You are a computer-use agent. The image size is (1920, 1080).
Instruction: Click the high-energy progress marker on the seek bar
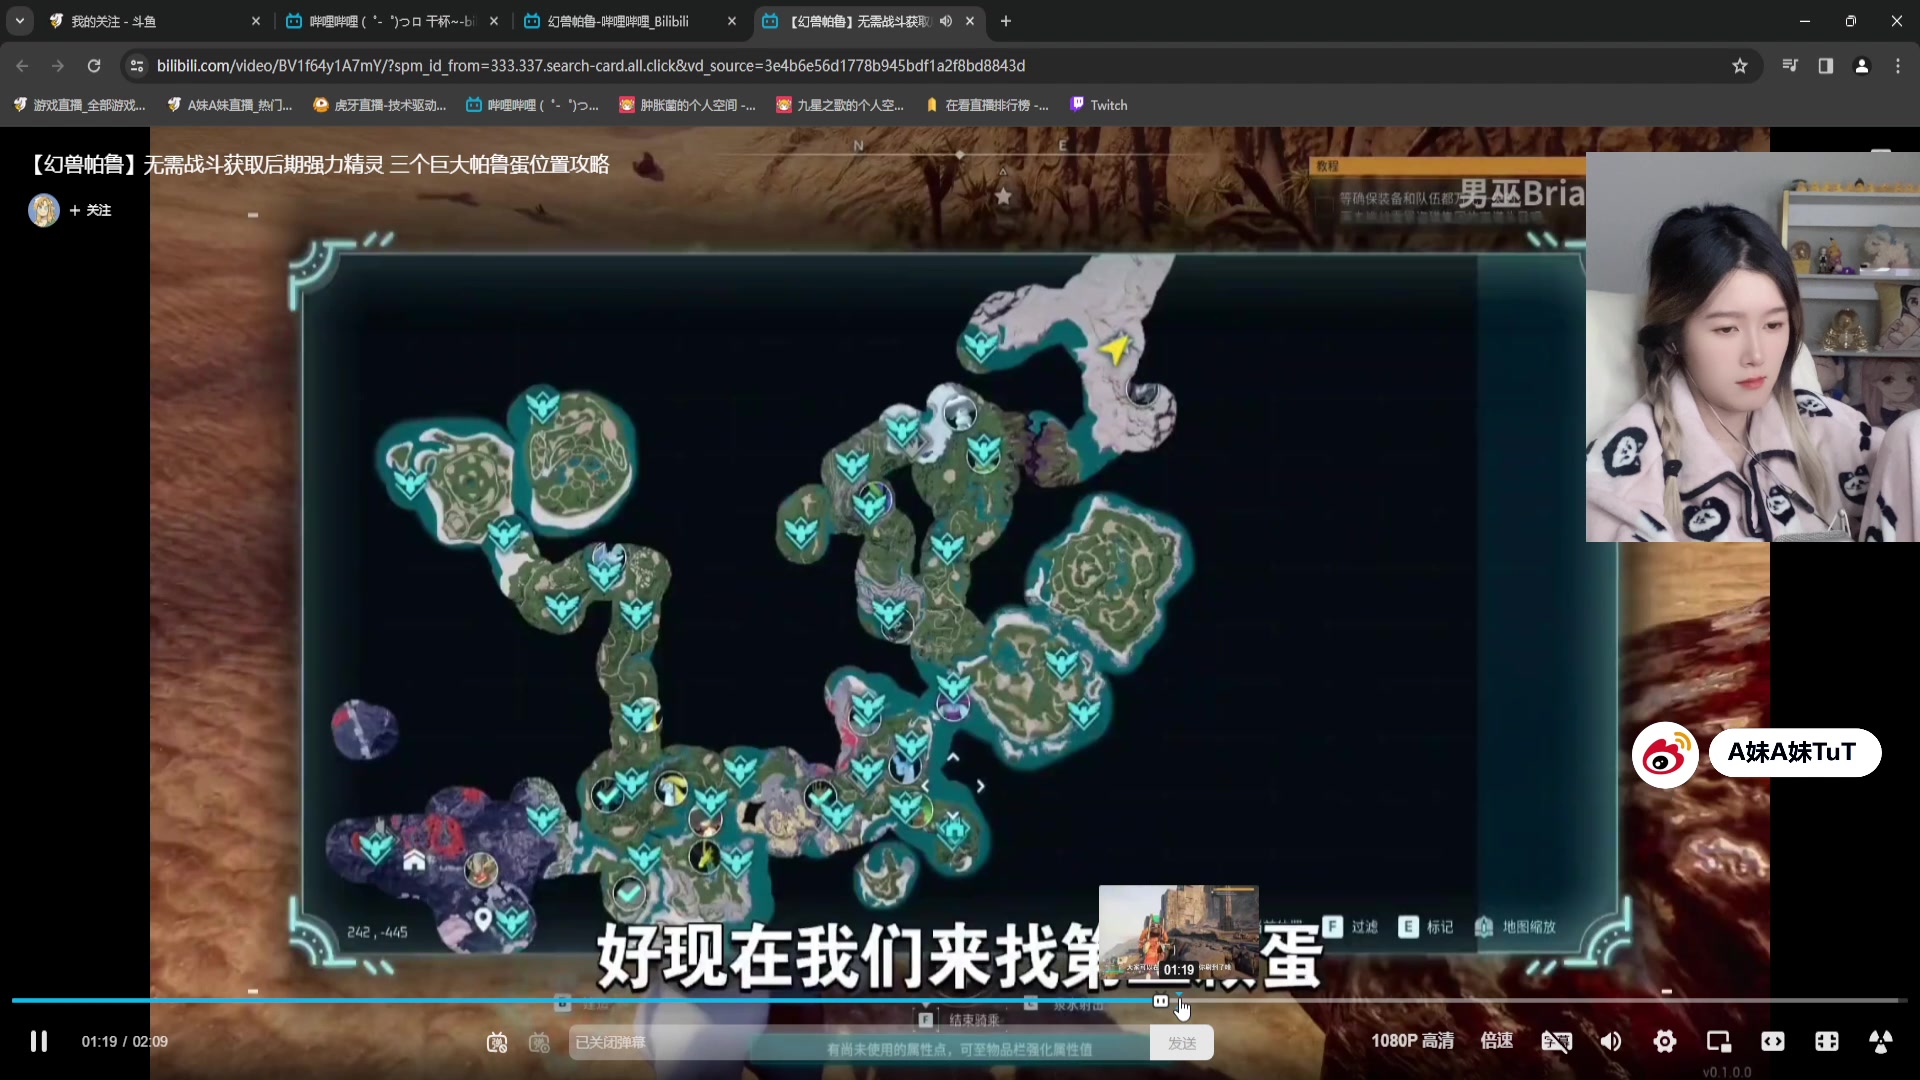[1160, 1000]
